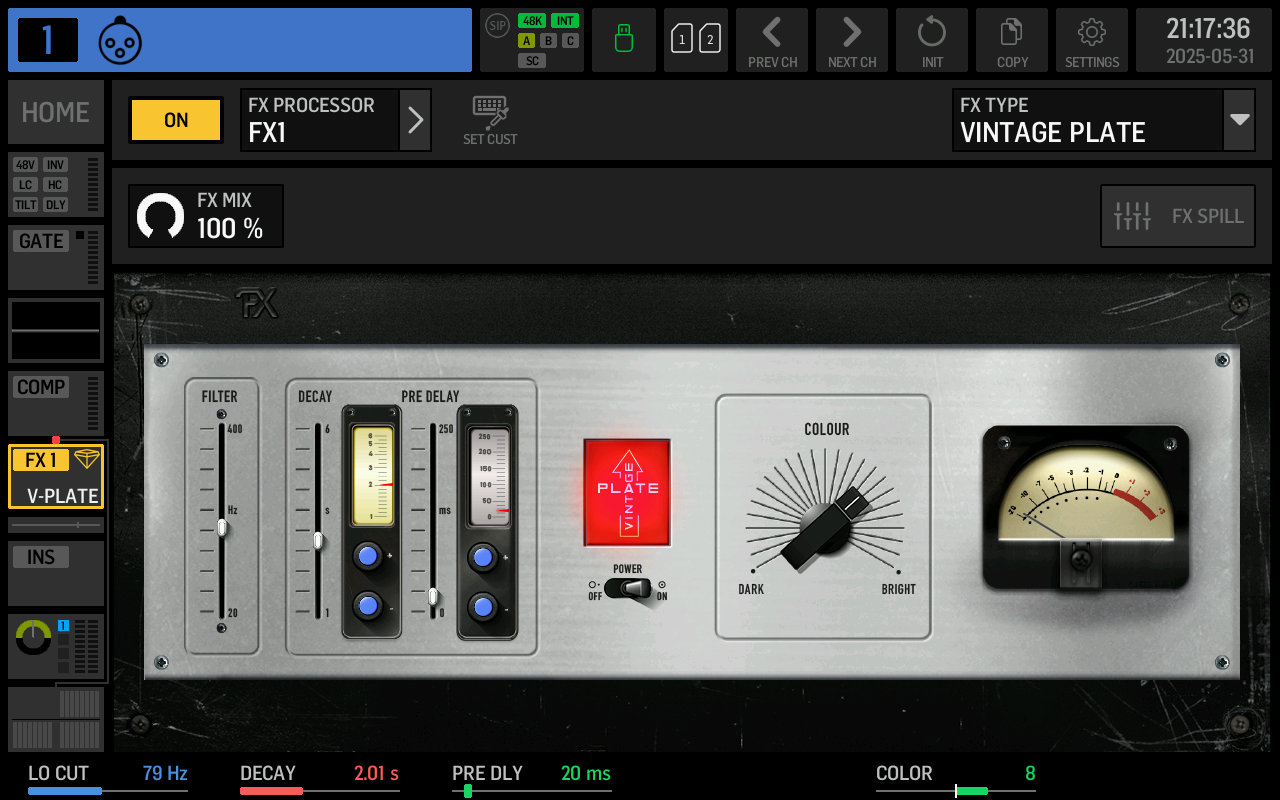Expand the FX PROCESSOR chevron
Image resolution: width=1280 pixels, height=800 pixels.
[415, 120]
